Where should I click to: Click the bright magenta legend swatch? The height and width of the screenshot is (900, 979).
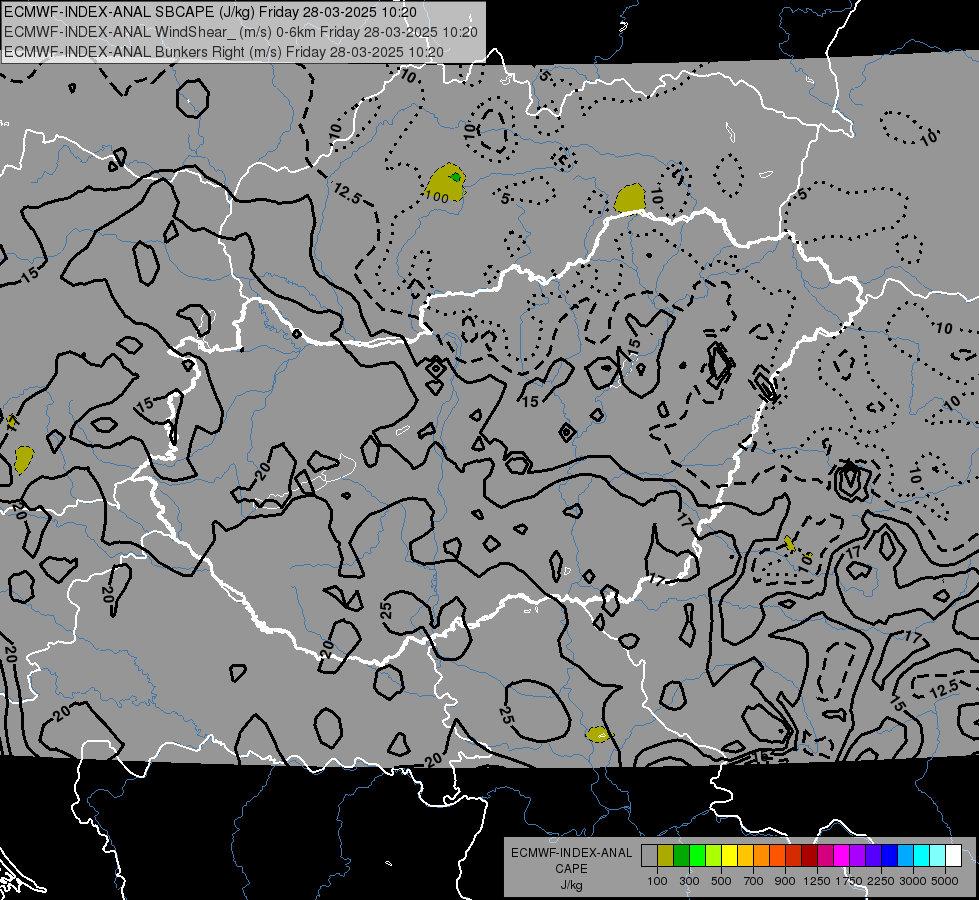click(x=842, y=856)
